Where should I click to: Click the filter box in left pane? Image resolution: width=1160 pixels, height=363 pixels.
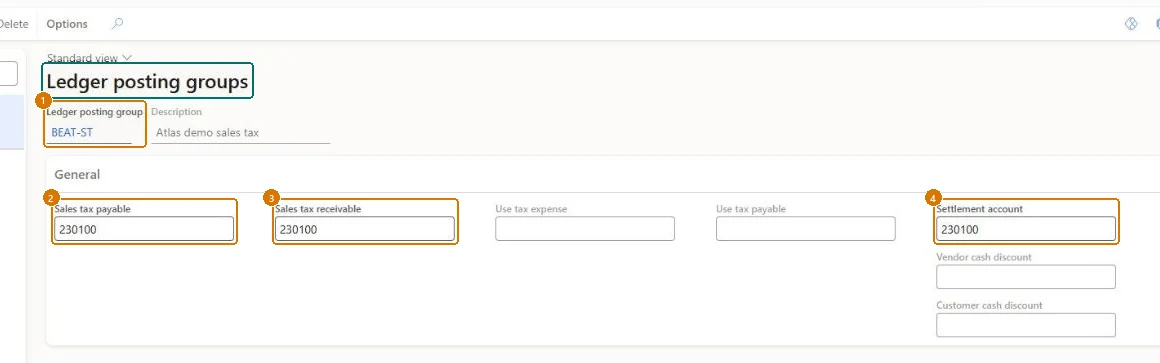(9, 73)
